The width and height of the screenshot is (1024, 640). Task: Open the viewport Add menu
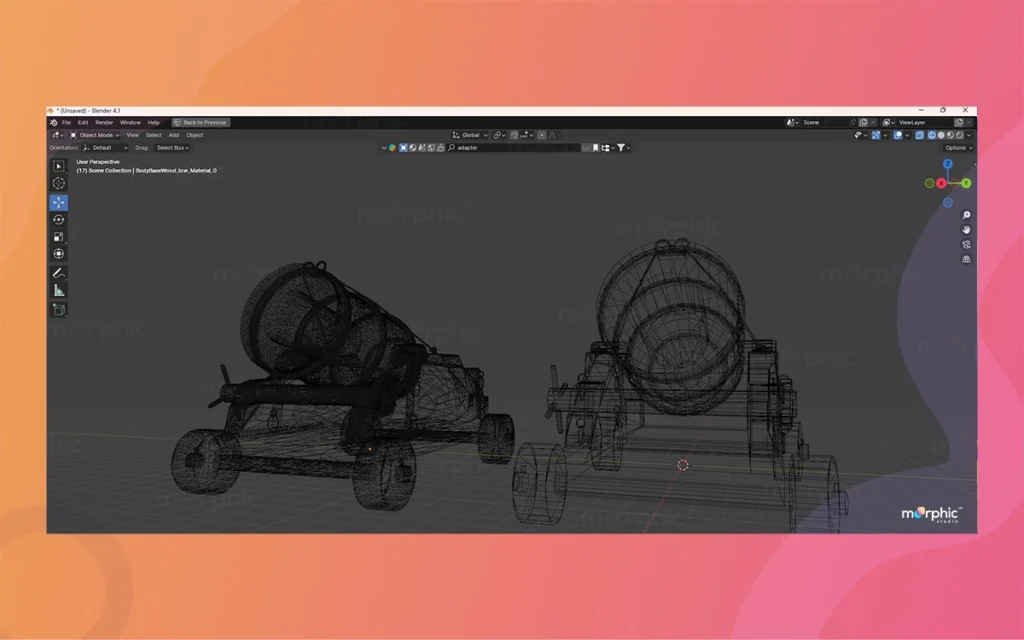174,135
